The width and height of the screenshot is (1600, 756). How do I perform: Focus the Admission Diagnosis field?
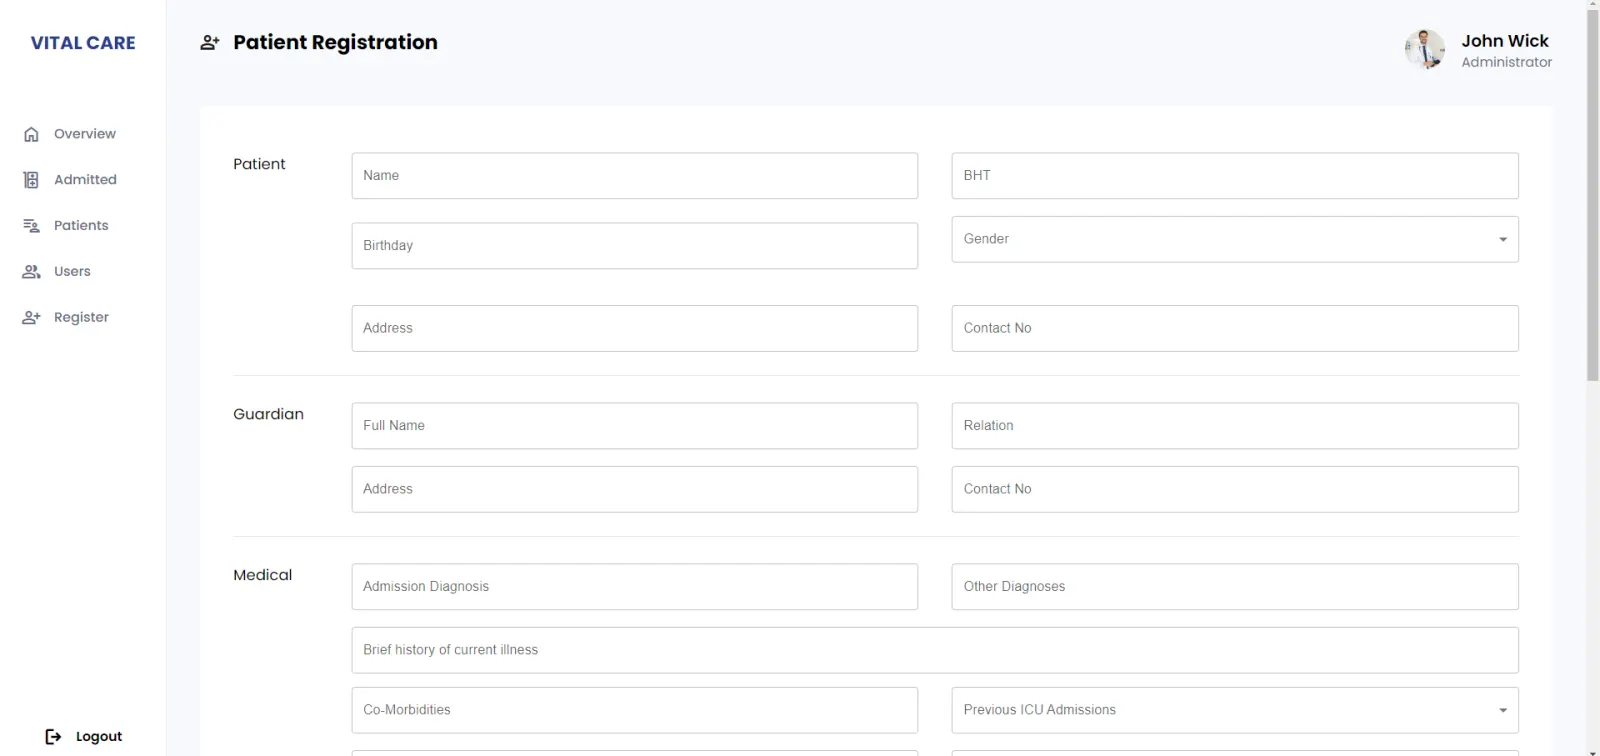tap(635, 587)
